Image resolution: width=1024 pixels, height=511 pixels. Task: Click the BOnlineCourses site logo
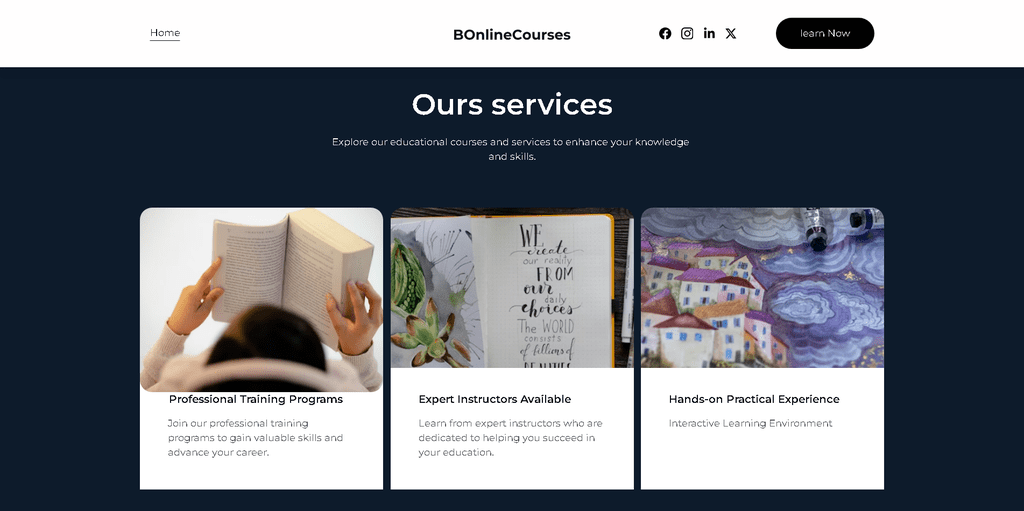[x=511, y=35]
